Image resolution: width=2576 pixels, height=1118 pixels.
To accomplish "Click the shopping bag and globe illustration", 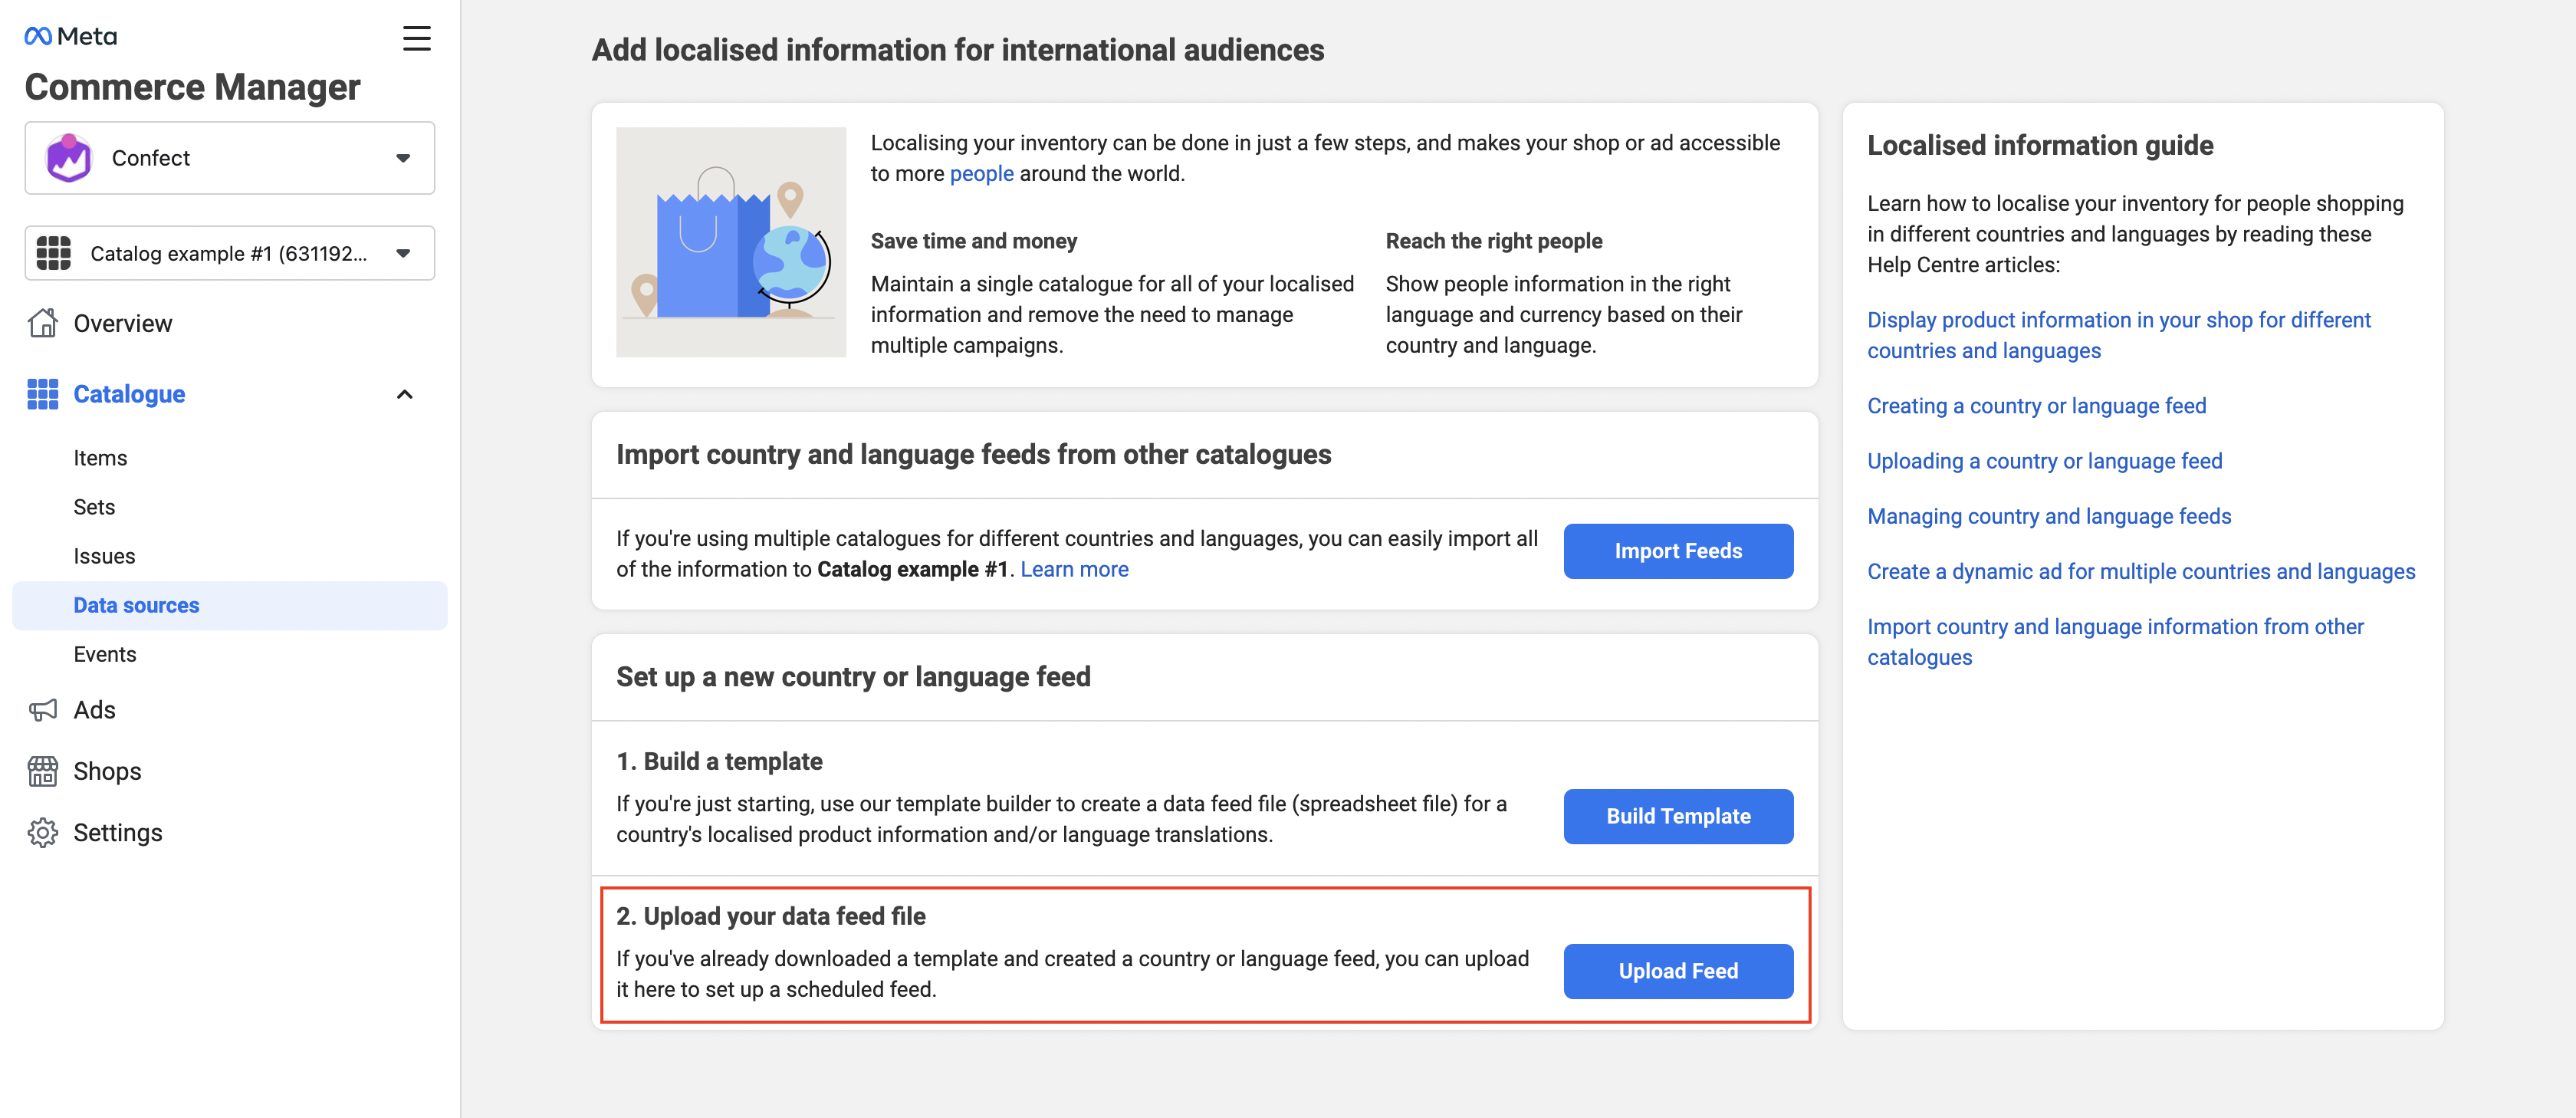I will click(x=731, y=242).
